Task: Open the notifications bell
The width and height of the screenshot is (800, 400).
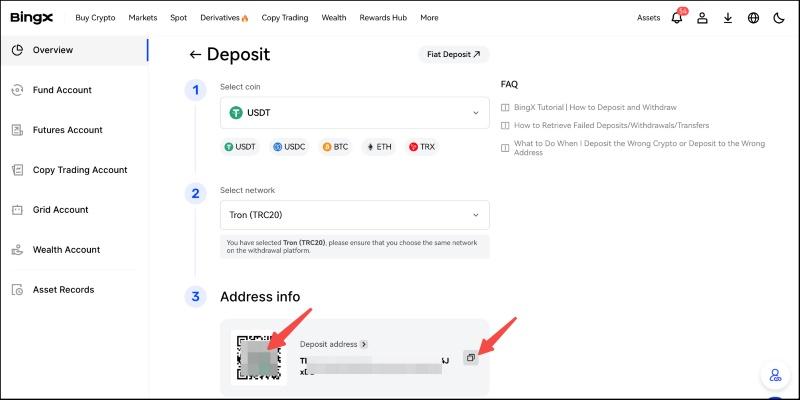Action: (x=677, y=18)
